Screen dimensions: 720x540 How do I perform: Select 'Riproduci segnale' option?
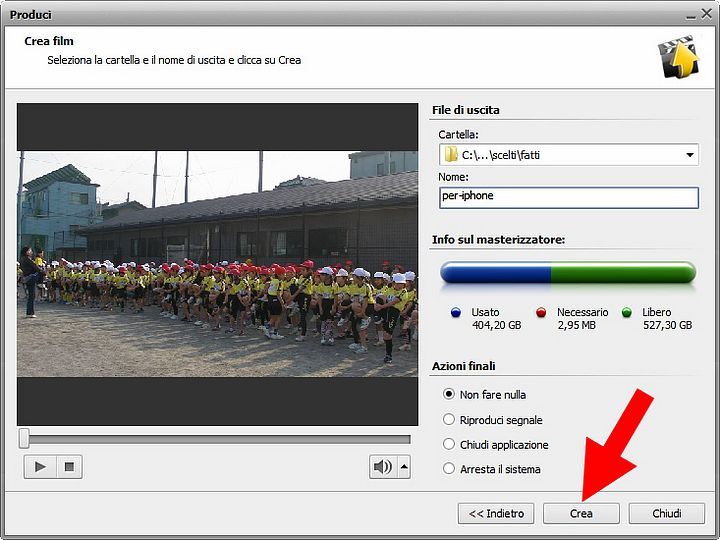pos(448,419)
